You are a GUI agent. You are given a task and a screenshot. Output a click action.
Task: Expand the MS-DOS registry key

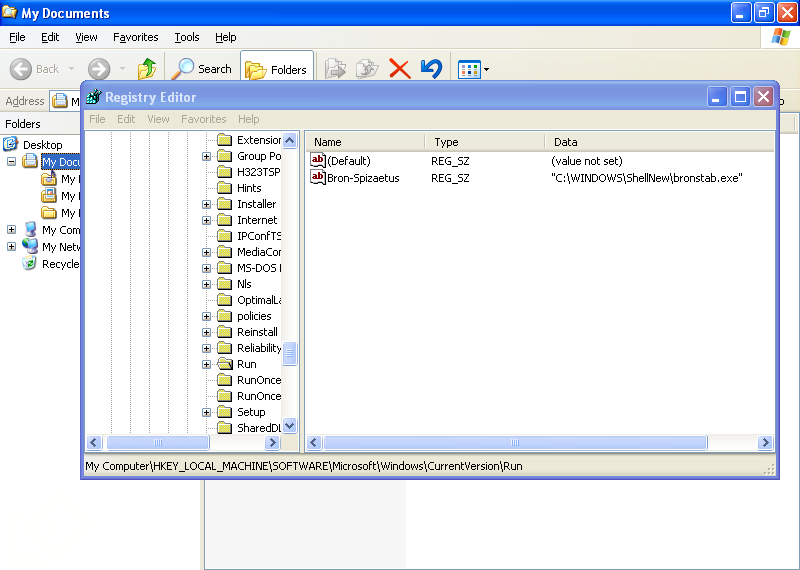[206, 268]
